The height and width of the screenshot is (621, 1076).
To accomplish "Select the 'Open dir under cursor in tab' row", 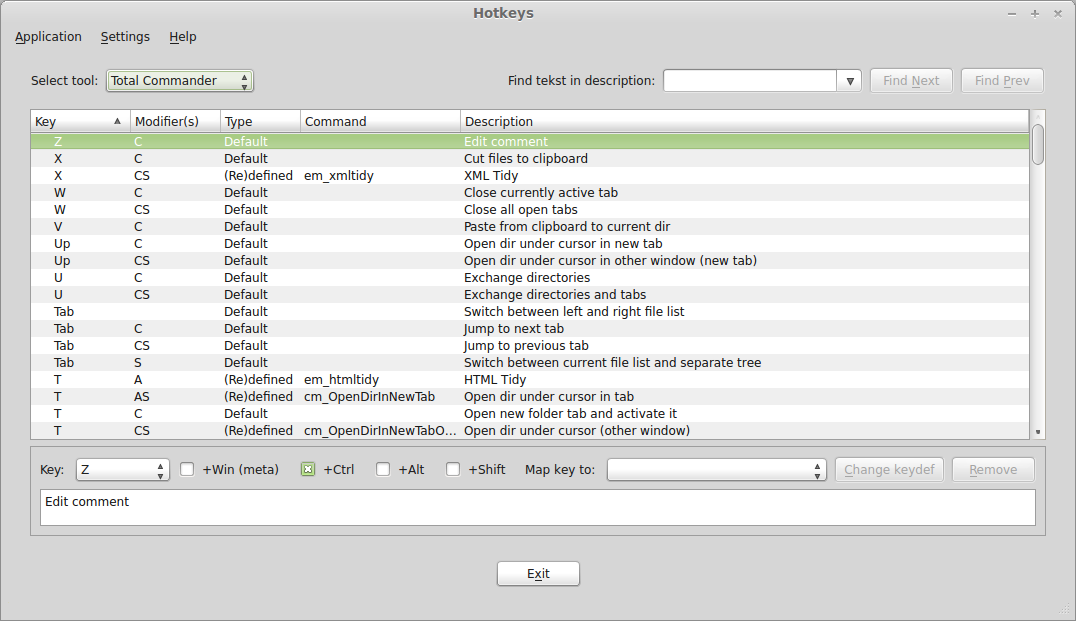I will pyautogui.click(x=530, y=397).
